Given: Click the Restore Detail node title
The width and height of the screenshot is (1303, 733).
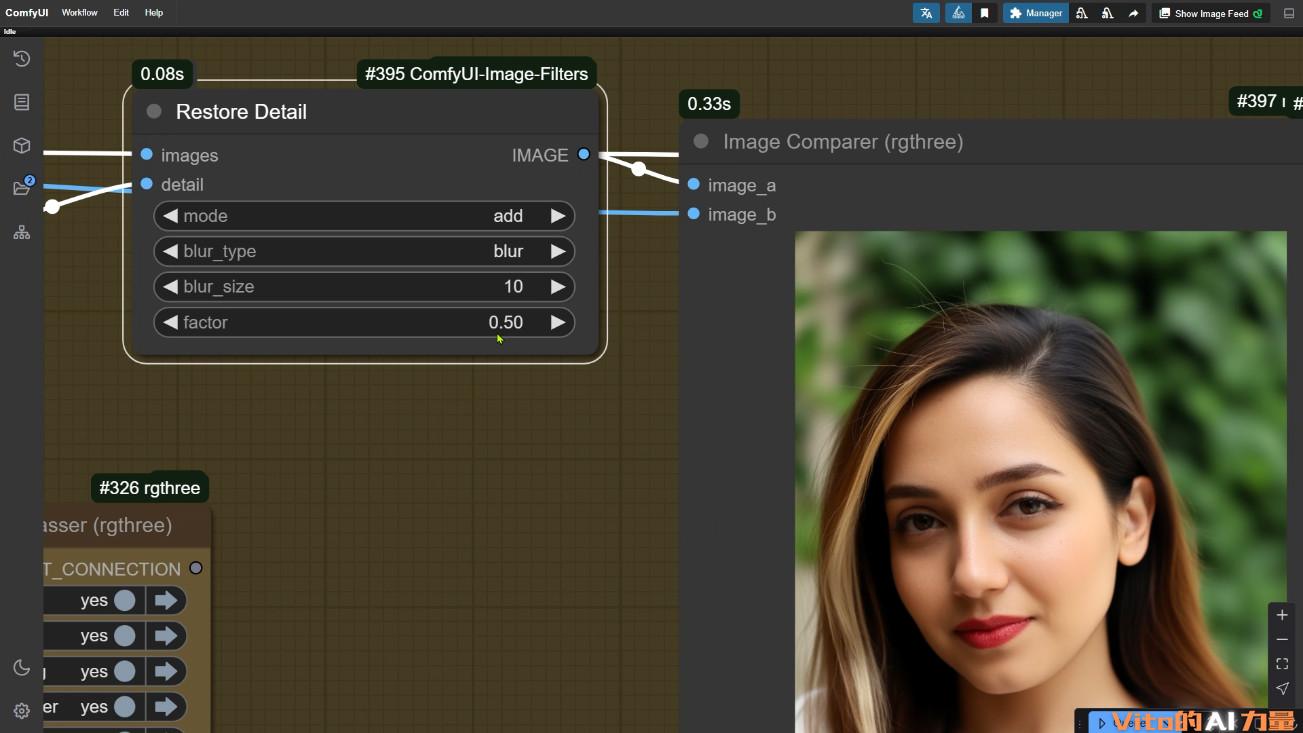Looking at the screenshot, I should [241, 112].
